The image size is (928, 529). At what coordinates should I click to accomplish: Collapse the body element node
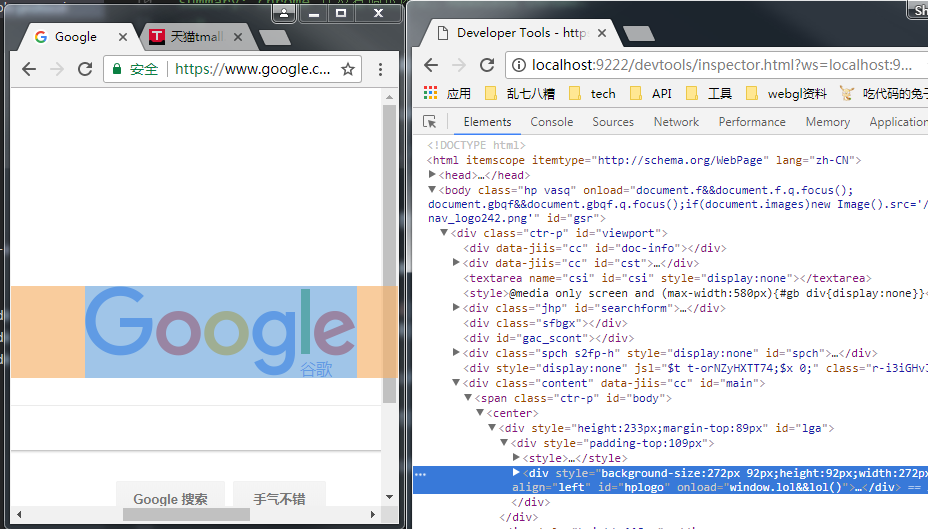[432, 189]
